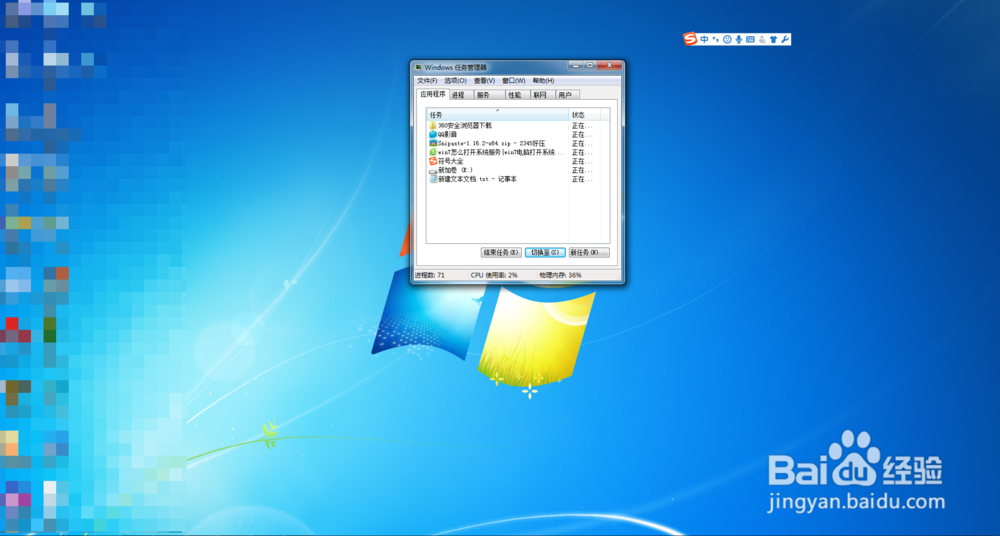Open 帮助(H) menu

coord(543,81)
